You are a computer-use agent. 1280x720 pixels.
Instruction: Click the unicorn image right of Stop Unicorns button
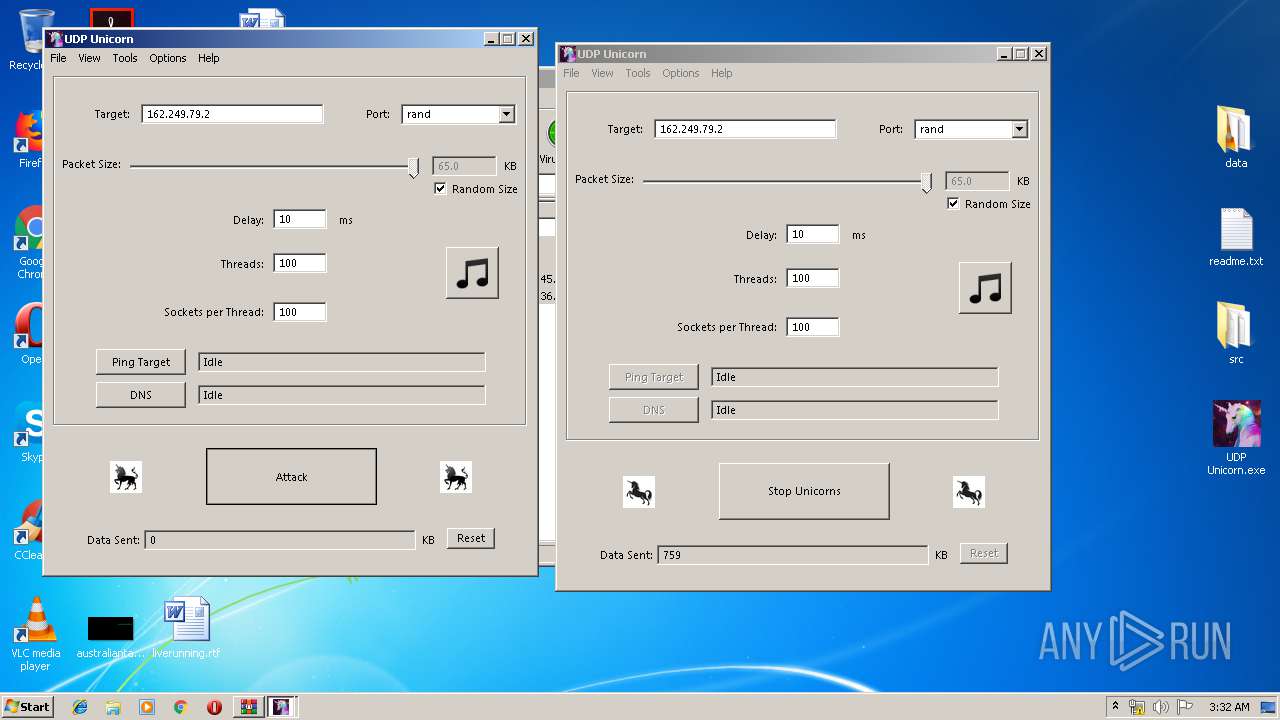(969, 492)
